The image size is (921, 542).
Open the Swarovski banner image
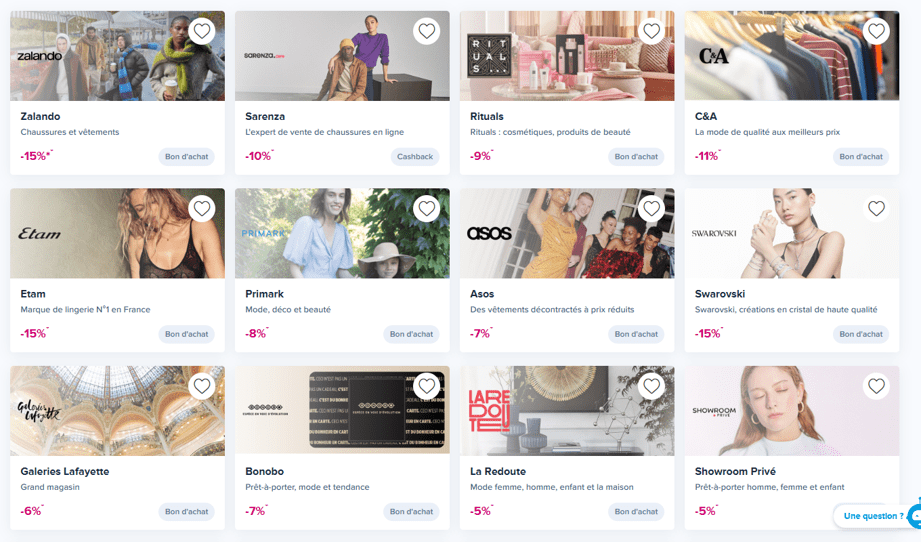tap(792, 233)
